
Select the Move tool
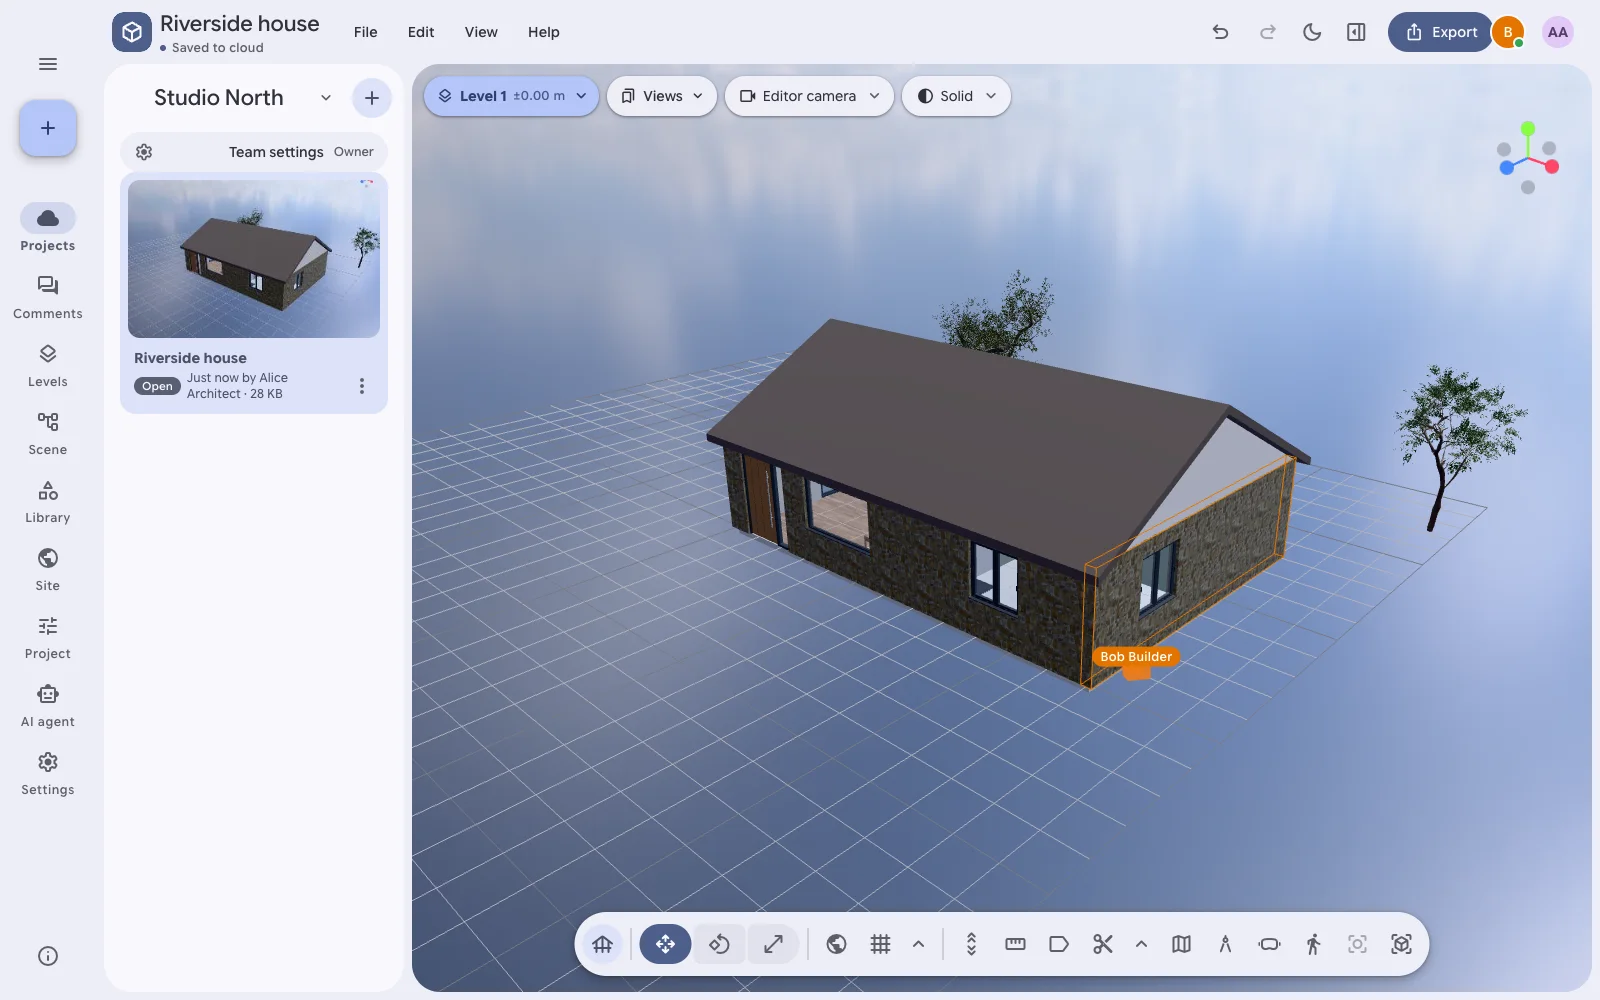(665, 944)
